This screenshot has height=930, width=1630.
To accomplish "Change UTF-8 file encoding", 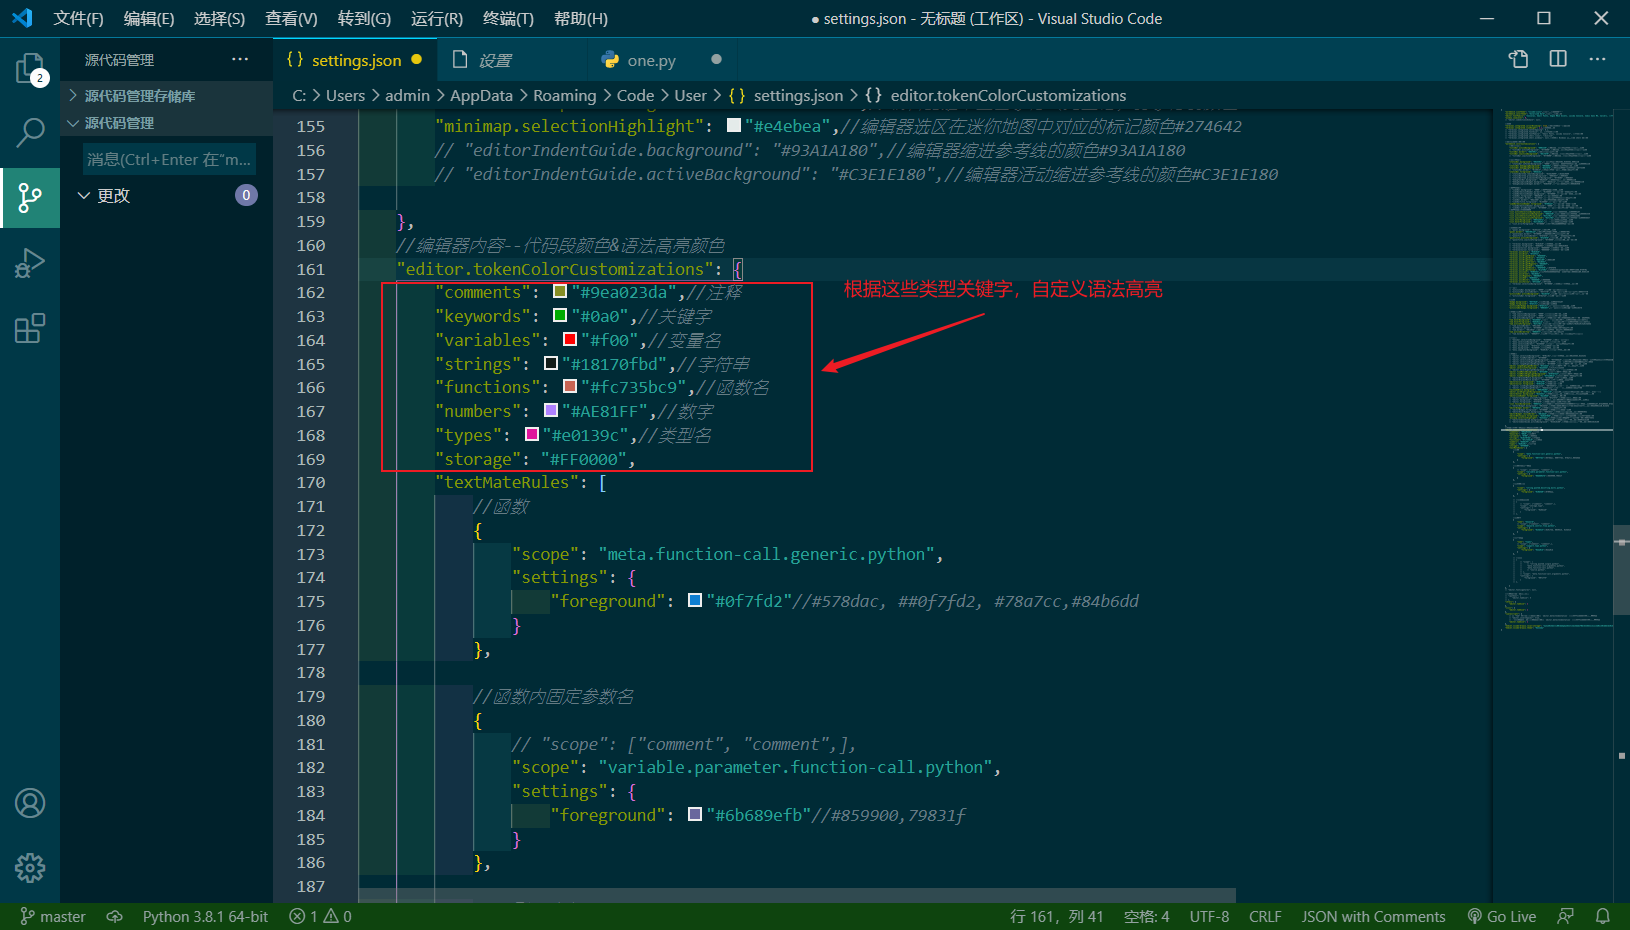I will click(x=1209, y=916).
